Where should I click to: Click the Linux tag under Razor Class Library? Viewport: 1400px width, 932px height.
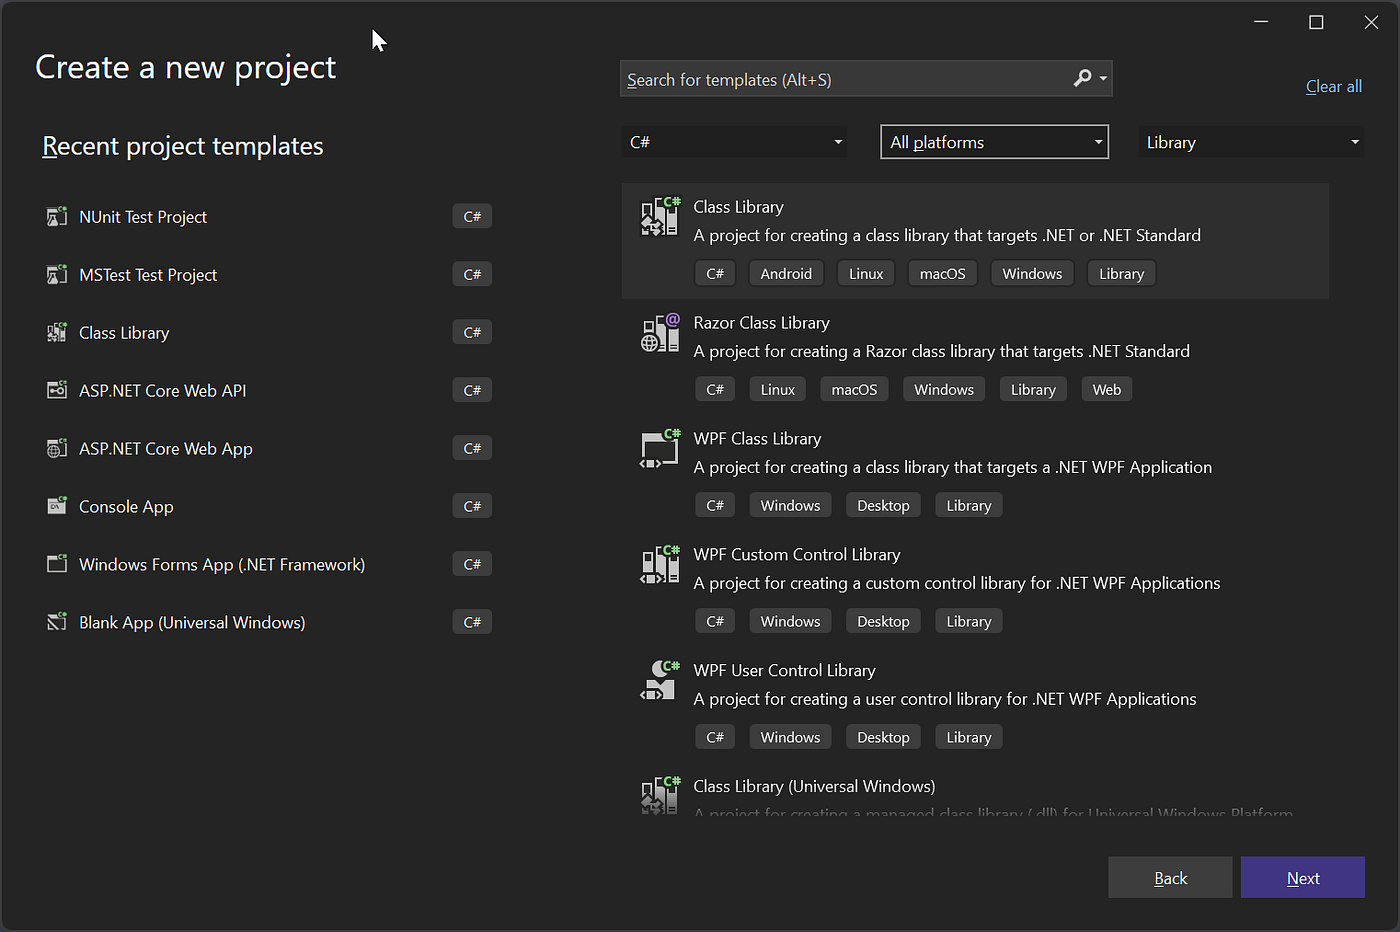[x=777, y=389]
